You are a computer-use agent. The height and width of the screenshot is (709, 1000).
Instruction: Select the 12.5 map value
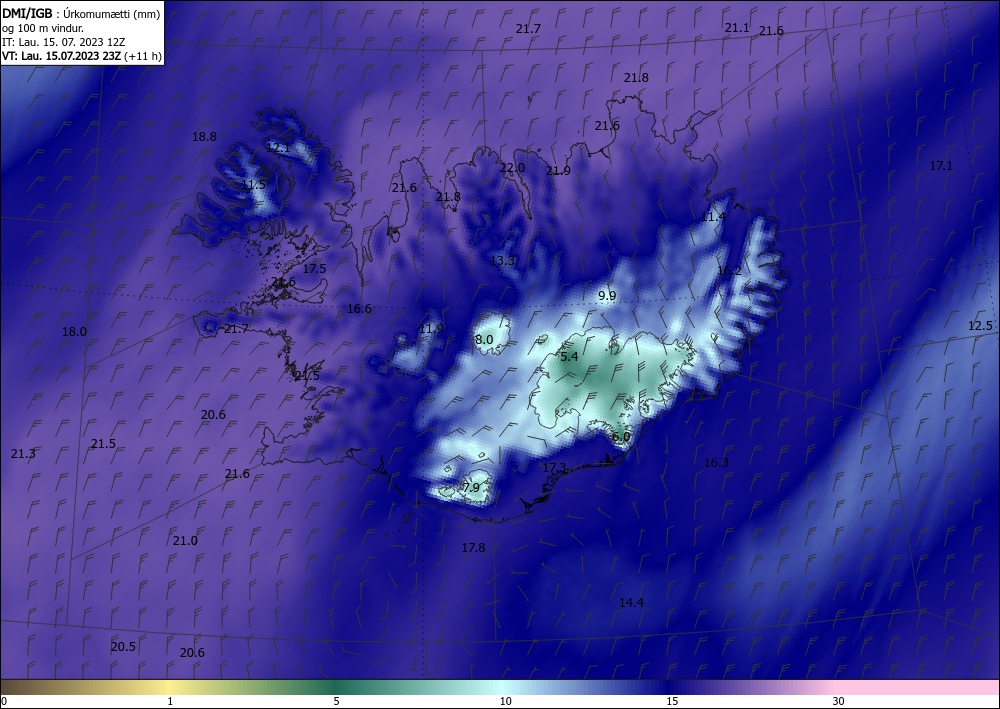[x=980, y=326]
